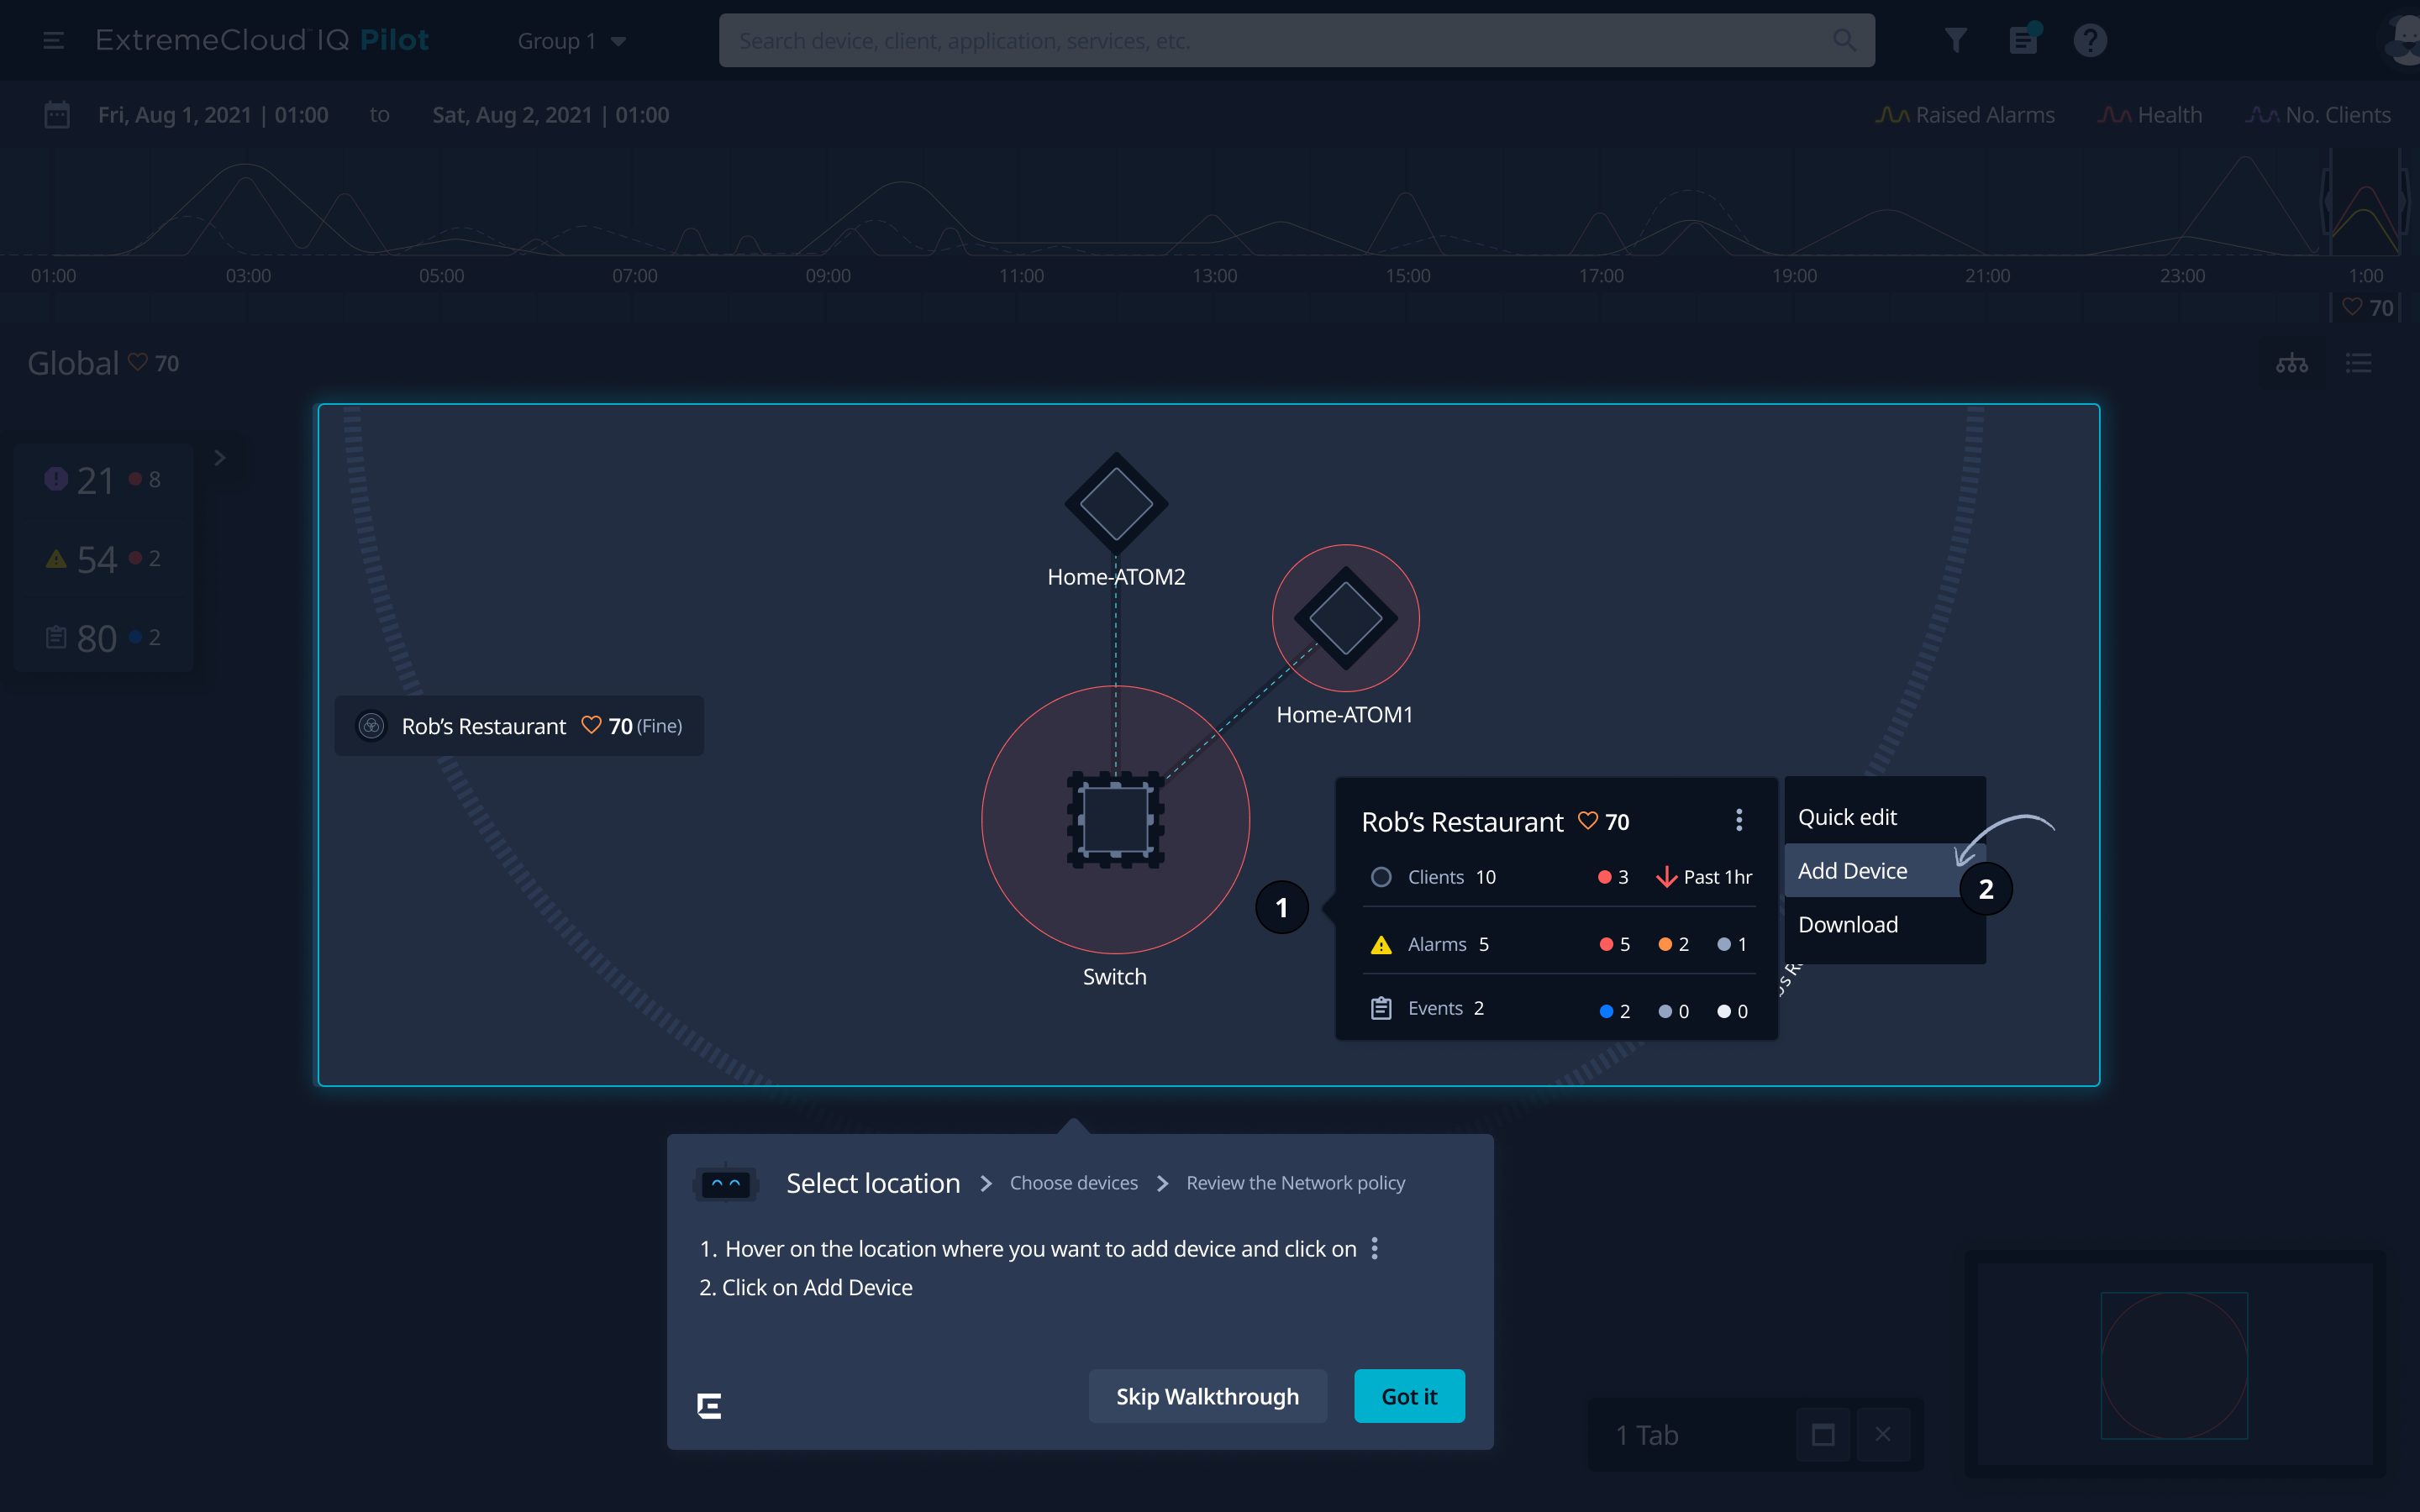Open the Group 1 dropdown
The width and height of the screenshot is (2420, 1512).
click(571, 40)
